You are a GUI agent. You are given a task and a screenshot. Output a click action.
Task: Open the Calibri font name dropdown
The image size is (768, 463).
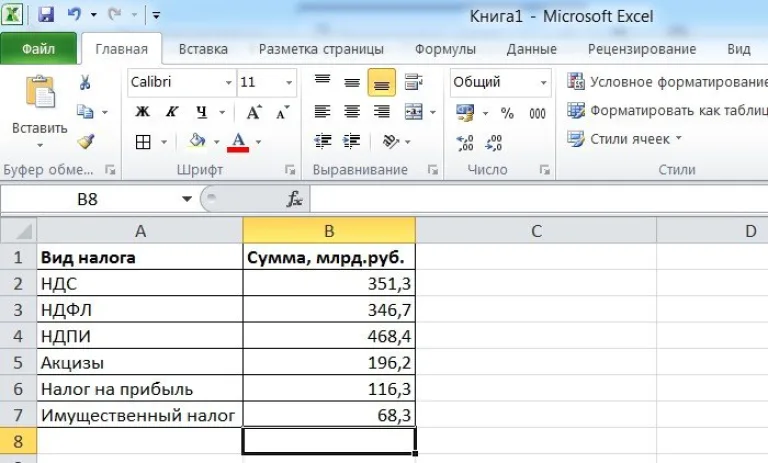[229, 82]
